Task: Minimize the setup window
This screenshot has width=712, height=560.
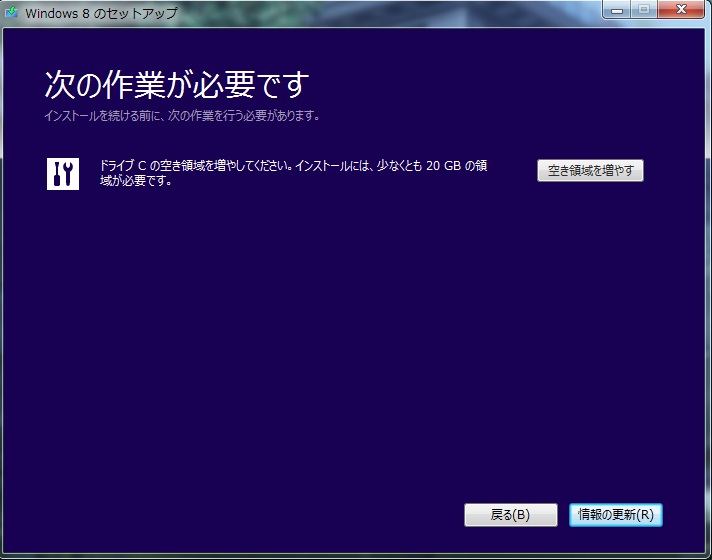Action: click(x=617, y=10)
